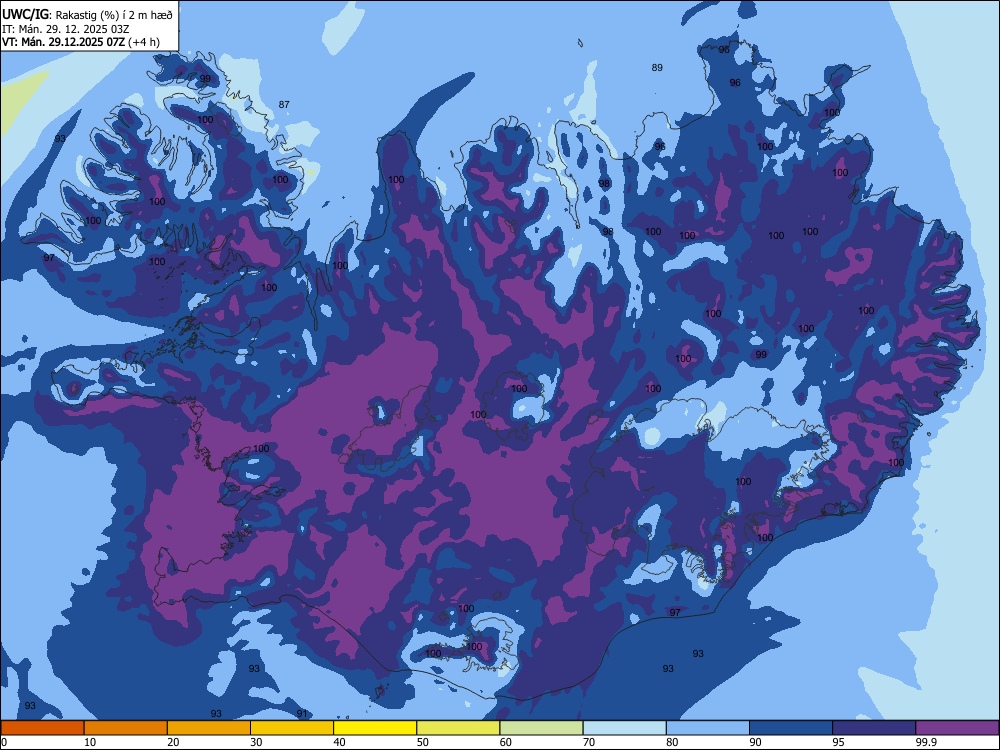Click the legend tick label 40

[x=339, y=742]
